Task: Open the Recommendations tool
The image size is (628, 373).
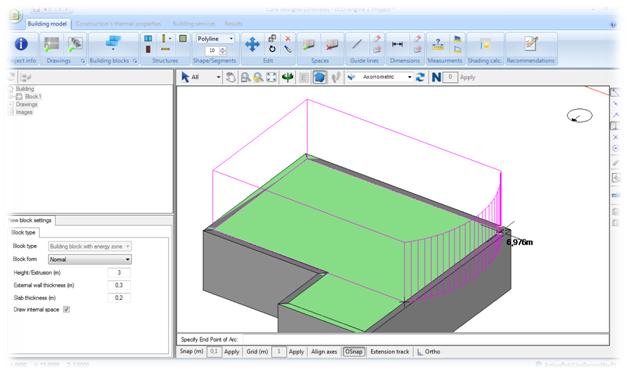Action: tap(531, 43)
